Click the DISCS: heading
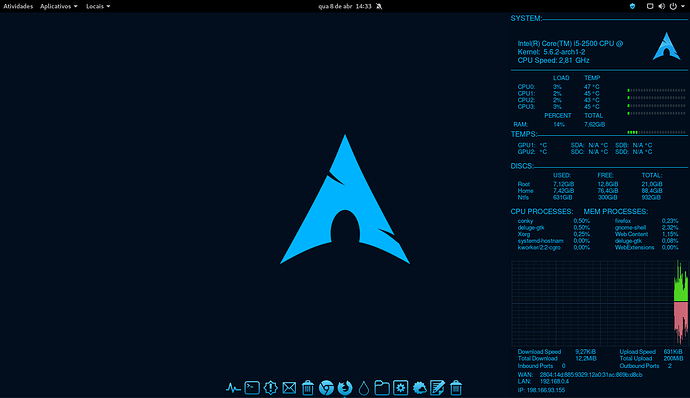 click(x=522, y=166)
